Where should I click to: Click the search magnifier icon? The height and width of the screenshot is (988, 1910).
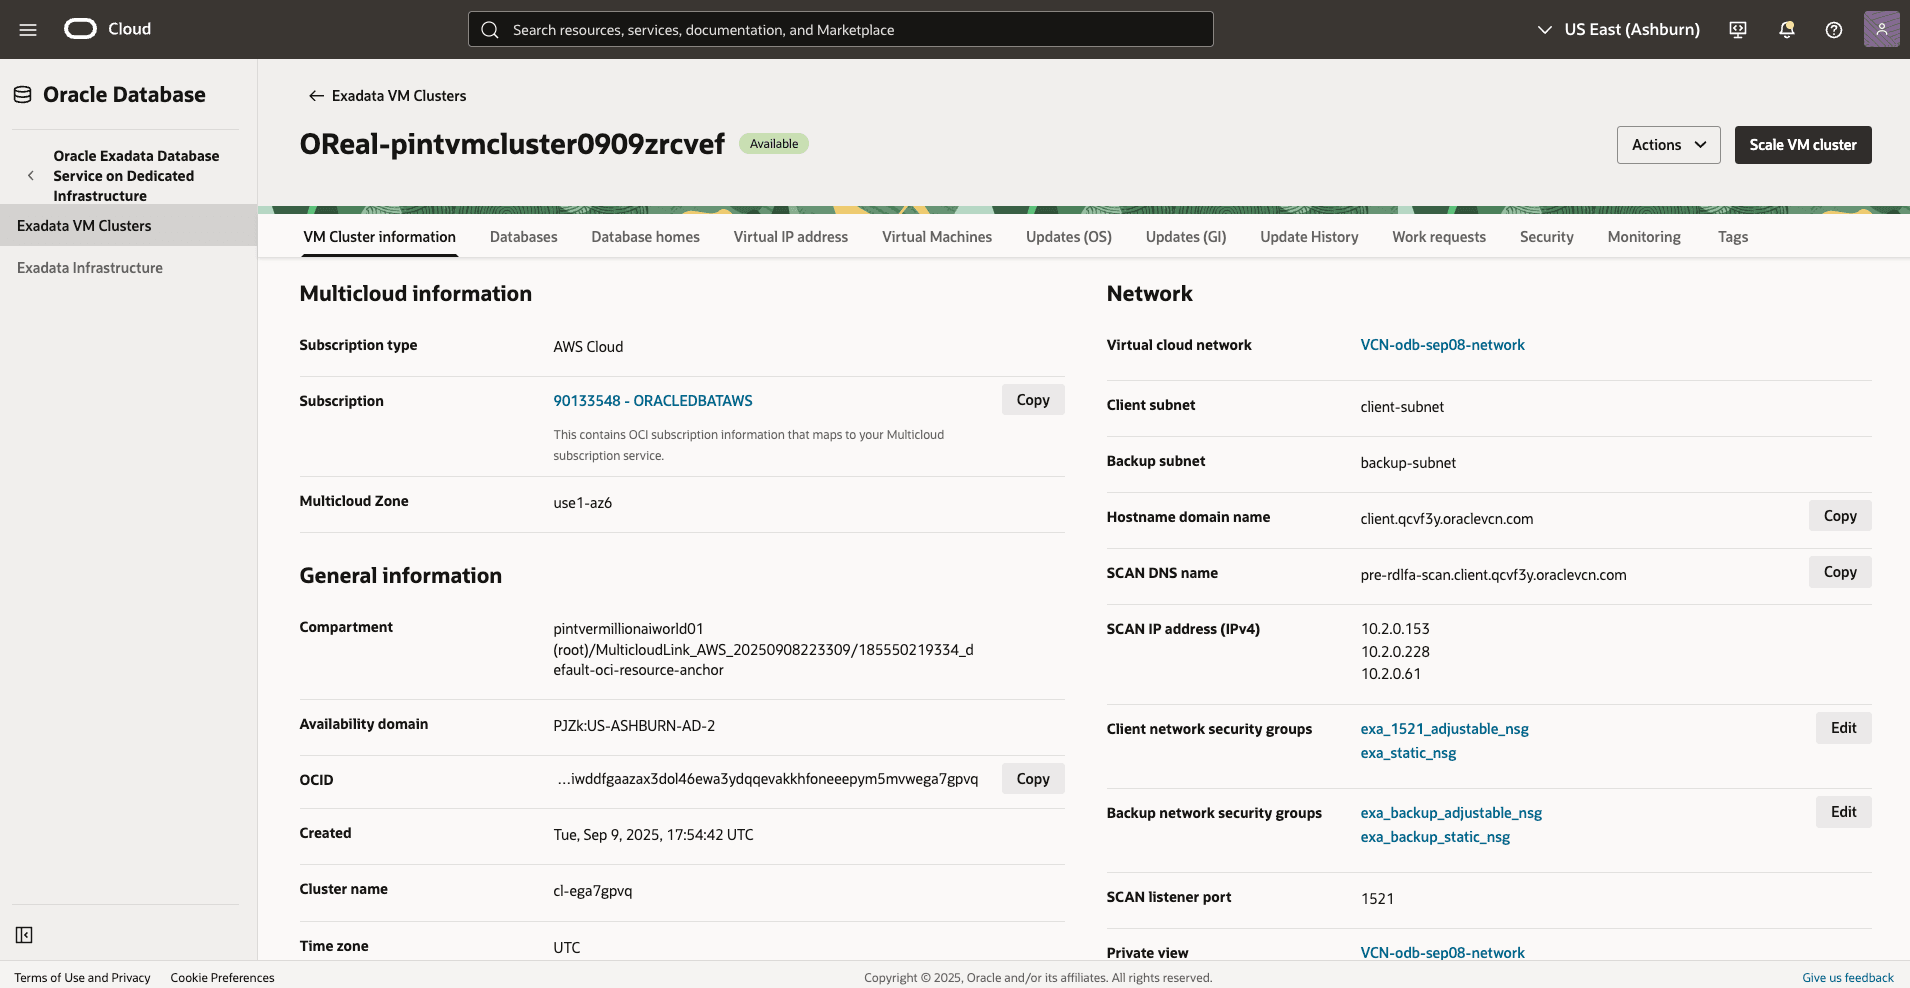click(491, 29)
